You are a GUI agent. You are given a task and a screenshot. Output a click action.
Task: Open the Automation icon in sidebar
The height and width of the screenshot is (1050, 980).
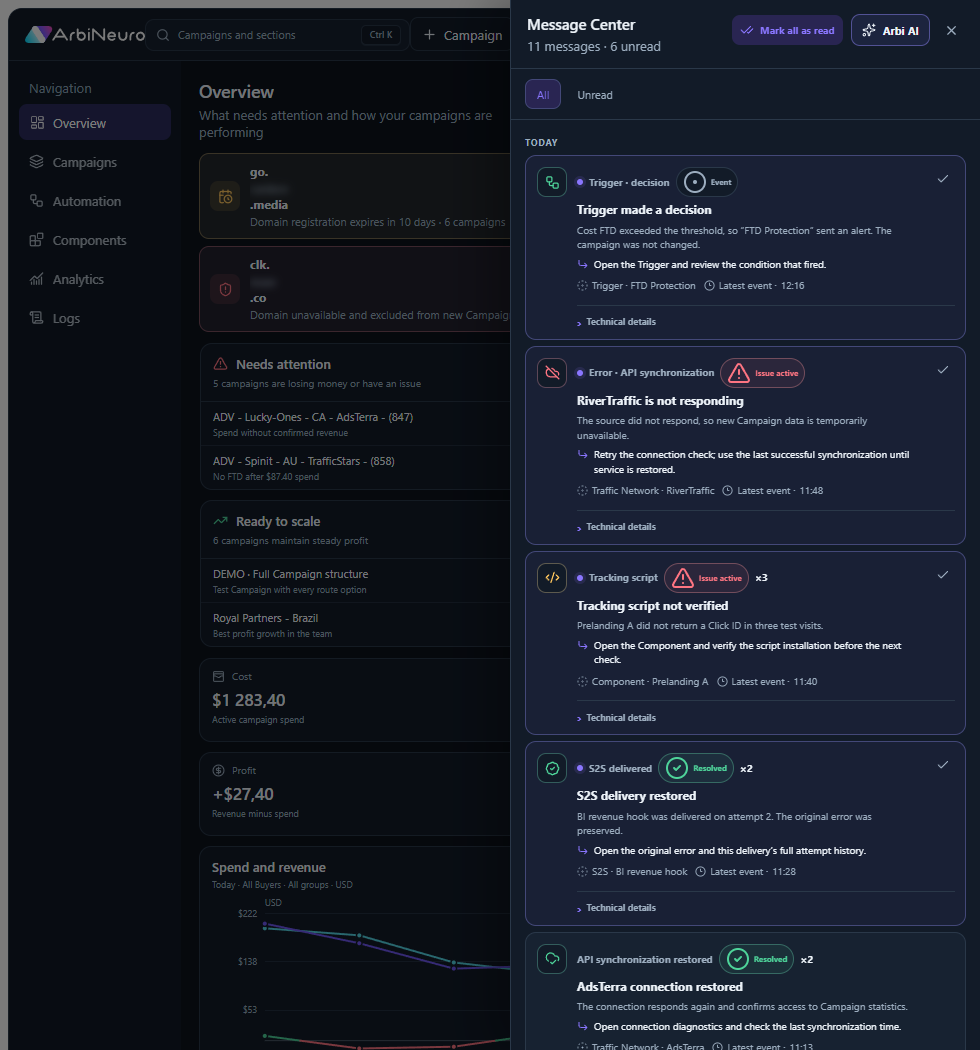click(37, 201)
